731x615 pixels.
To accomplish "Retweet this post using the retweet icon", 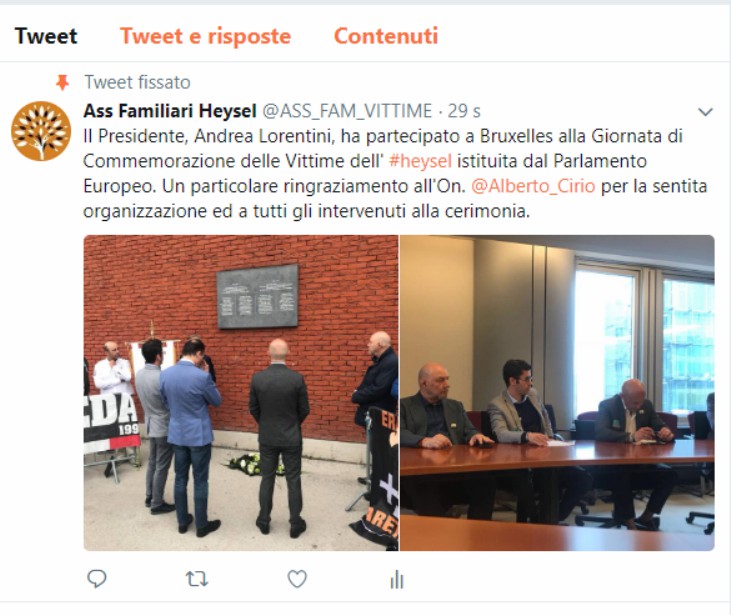I will (x=197, y=579).
